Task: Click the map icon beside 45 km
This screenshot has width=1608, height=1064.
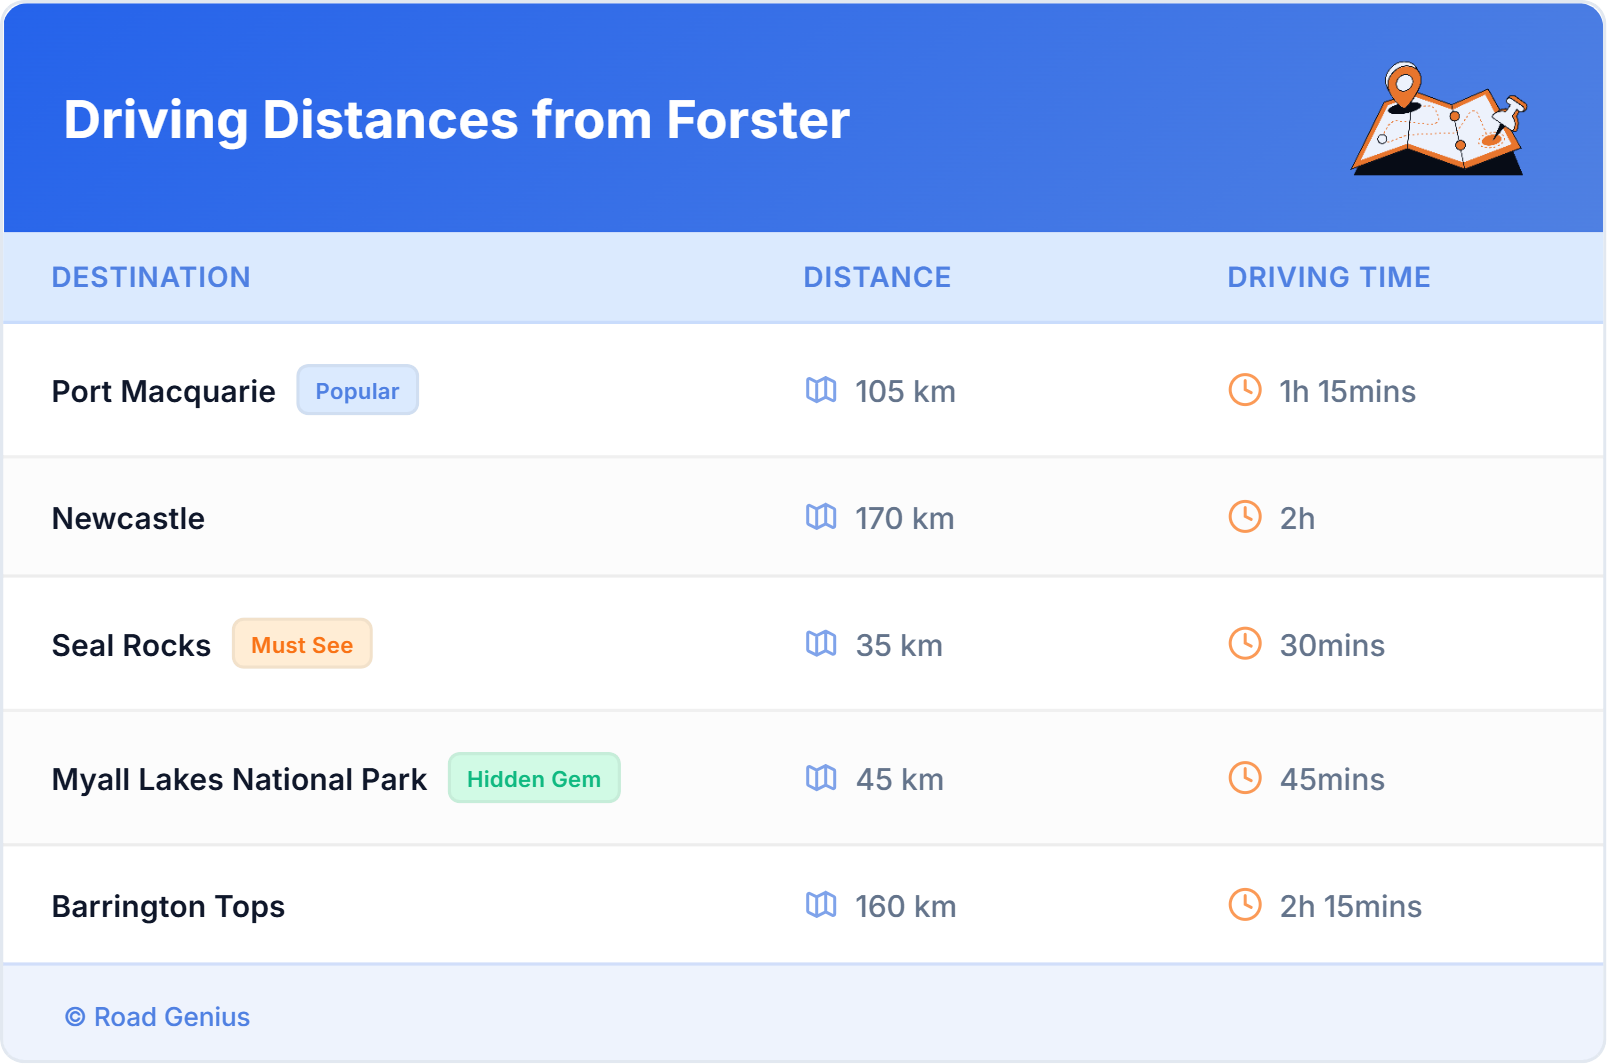Action: tap(821, 778)
